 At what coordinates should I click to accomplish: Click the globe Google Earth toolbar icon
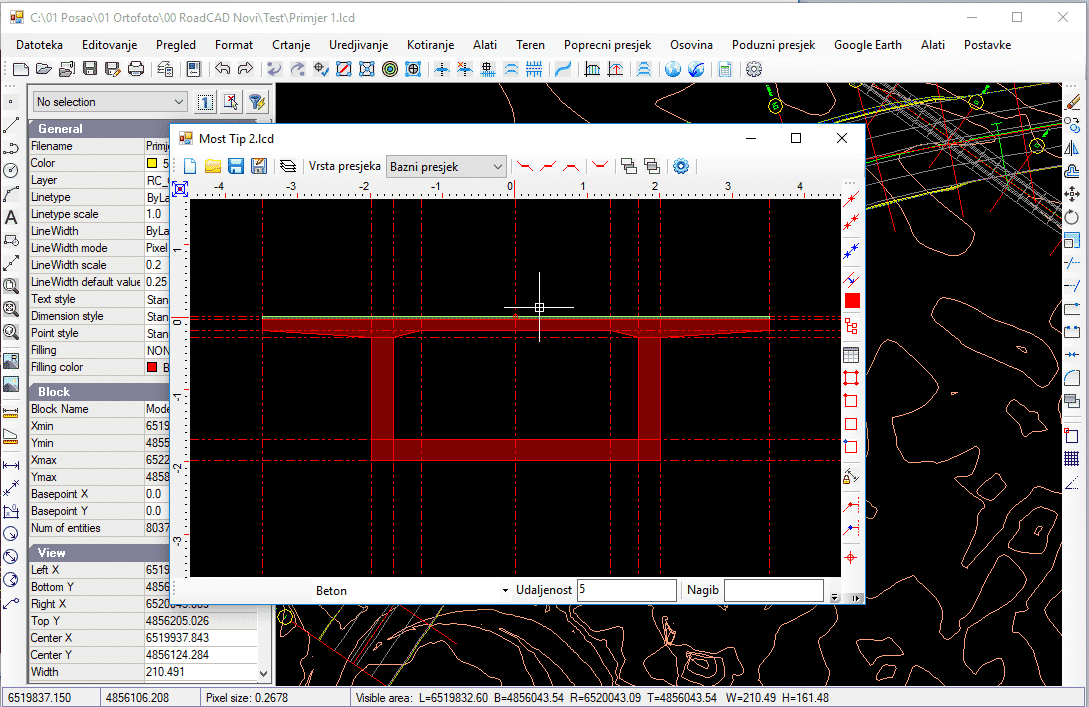pos(672,69)
